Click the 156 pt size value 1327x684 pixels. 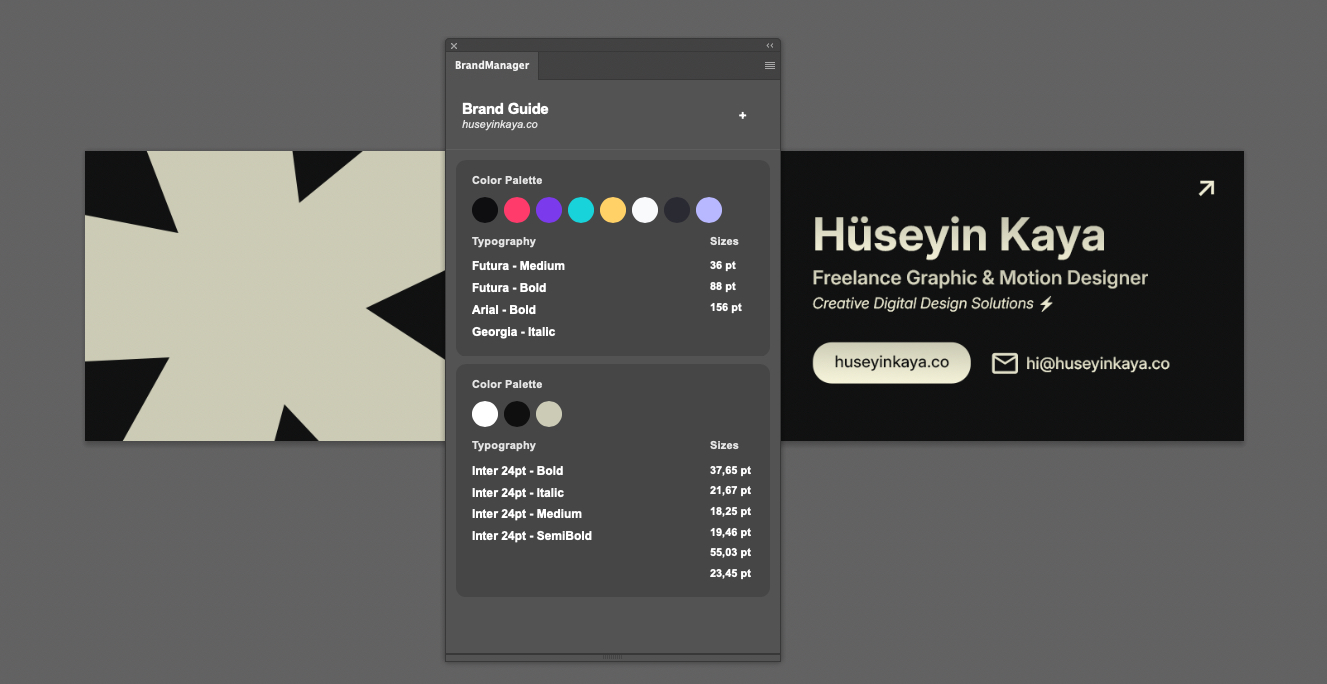click(726, 308)
